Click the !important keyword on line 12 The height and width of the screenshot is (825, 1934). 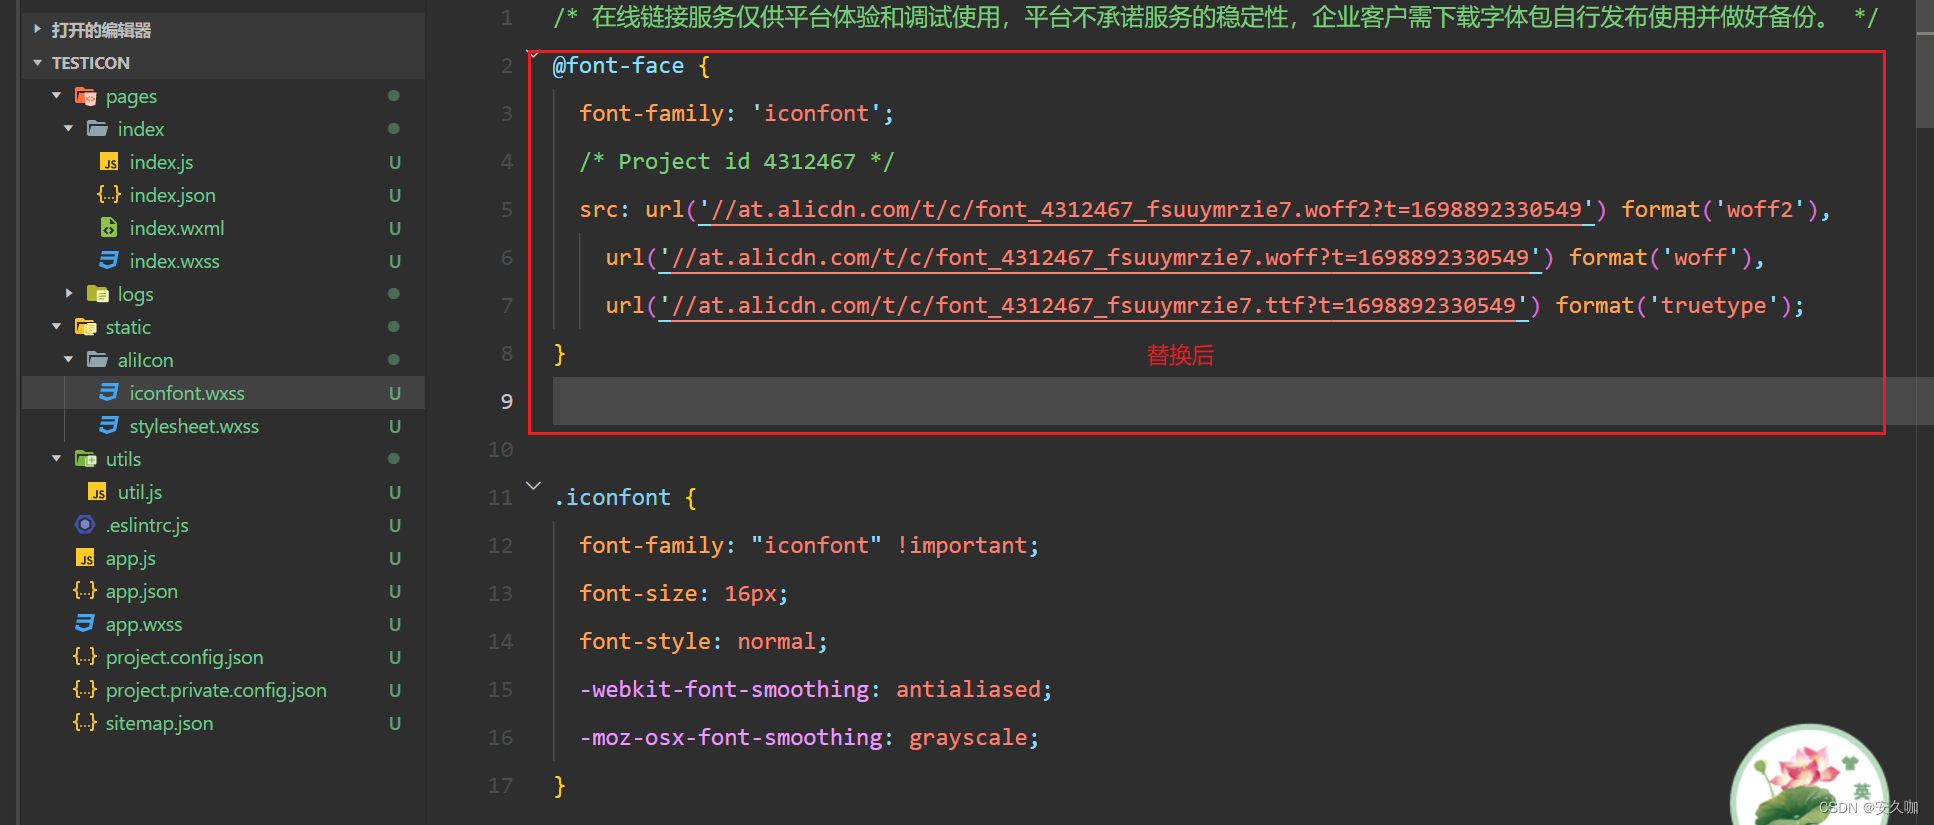[x=962, y=546]
